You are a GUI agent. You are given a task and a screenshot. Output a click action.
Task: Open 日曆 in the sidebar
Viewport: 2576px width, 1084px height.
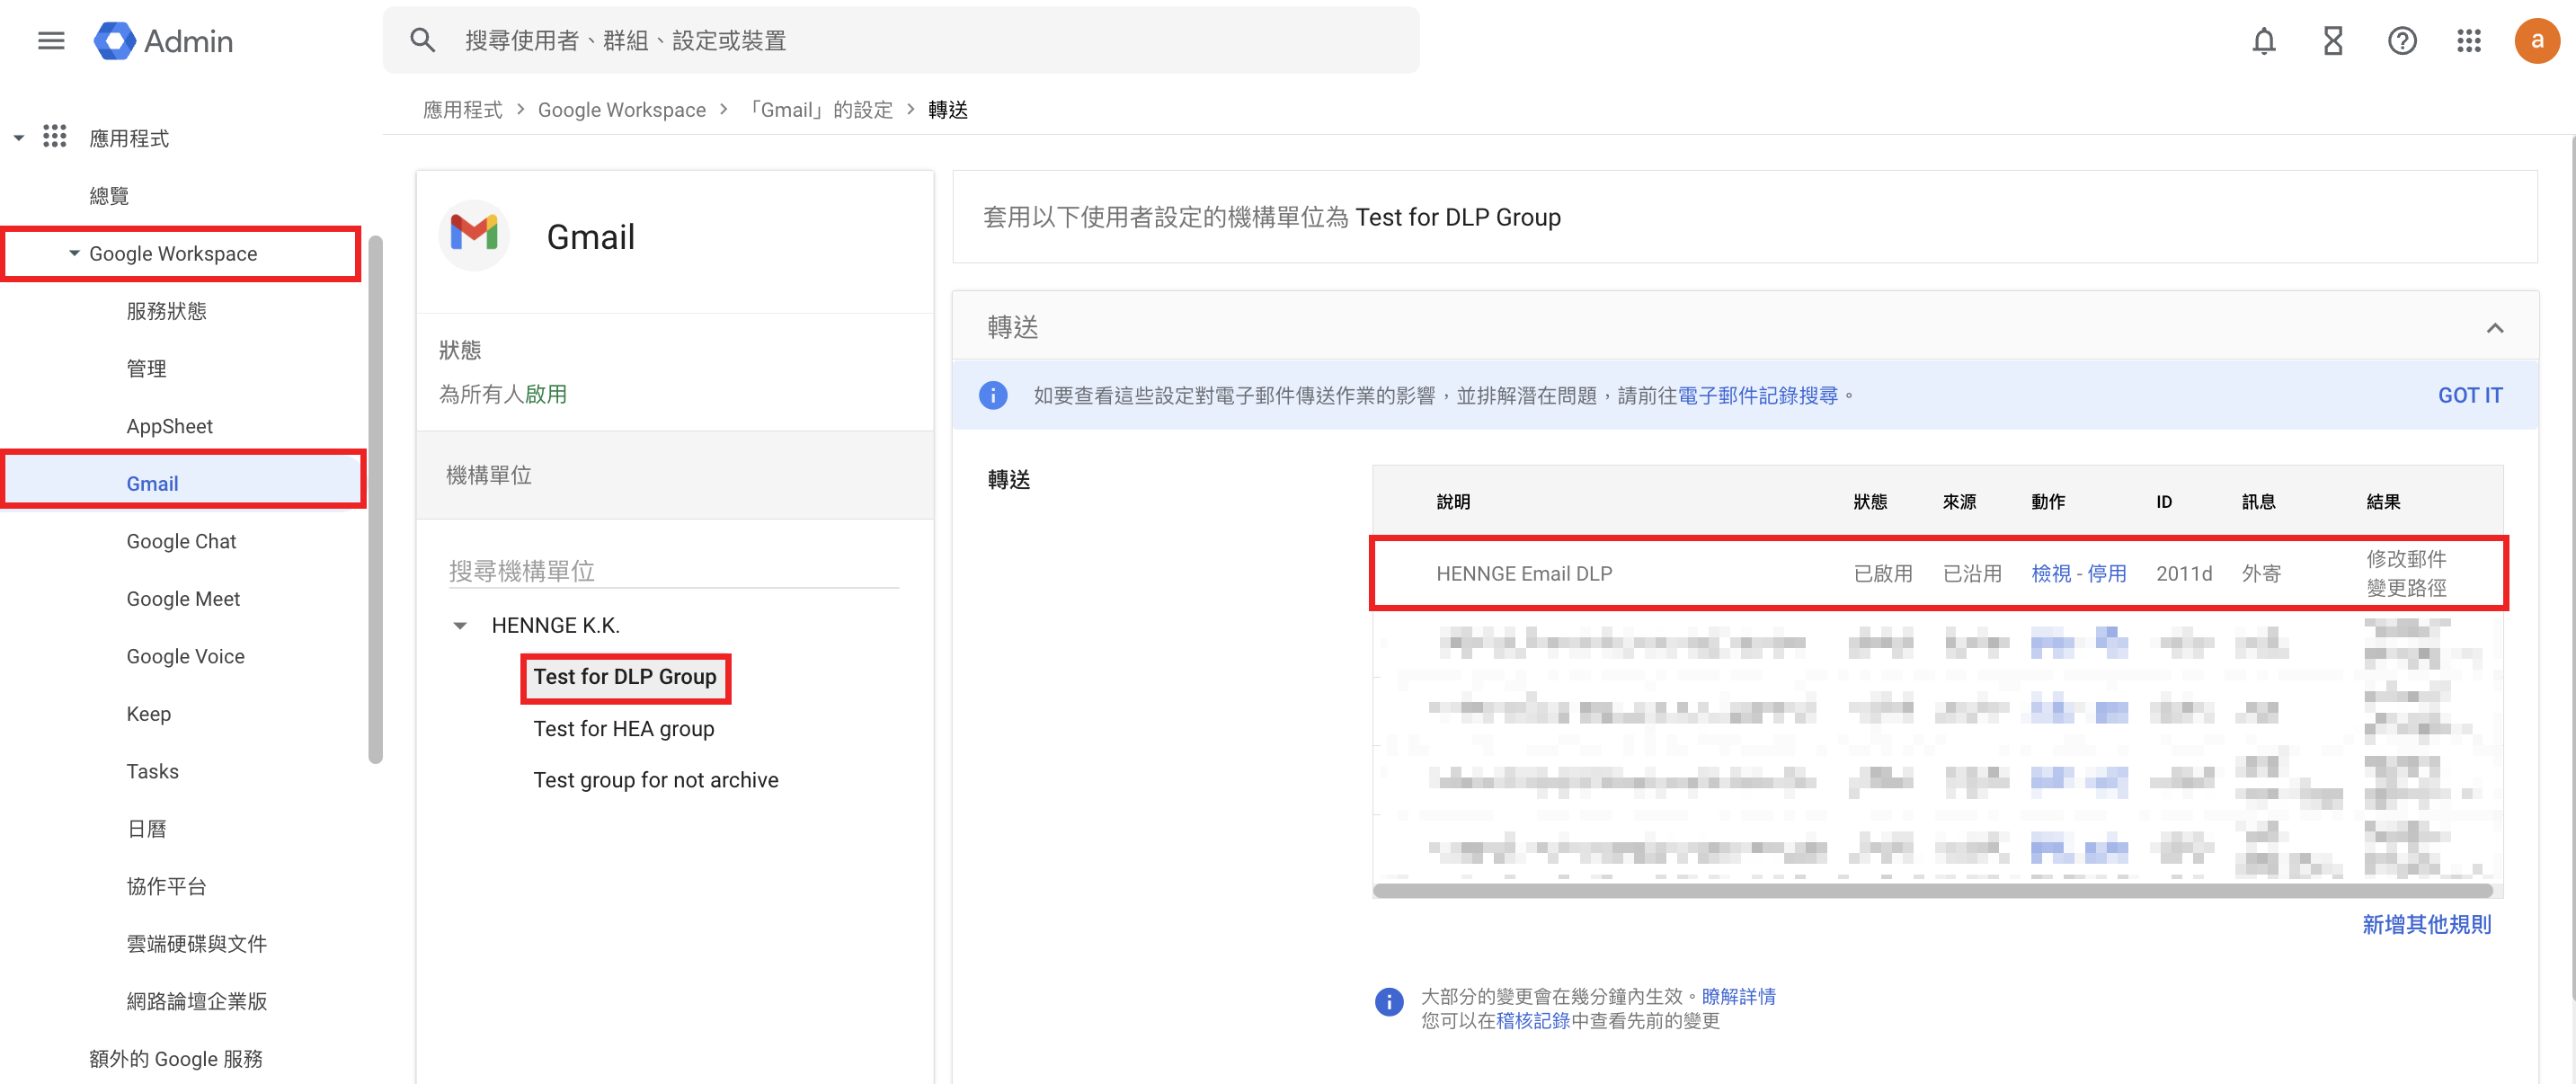(146, 829)
